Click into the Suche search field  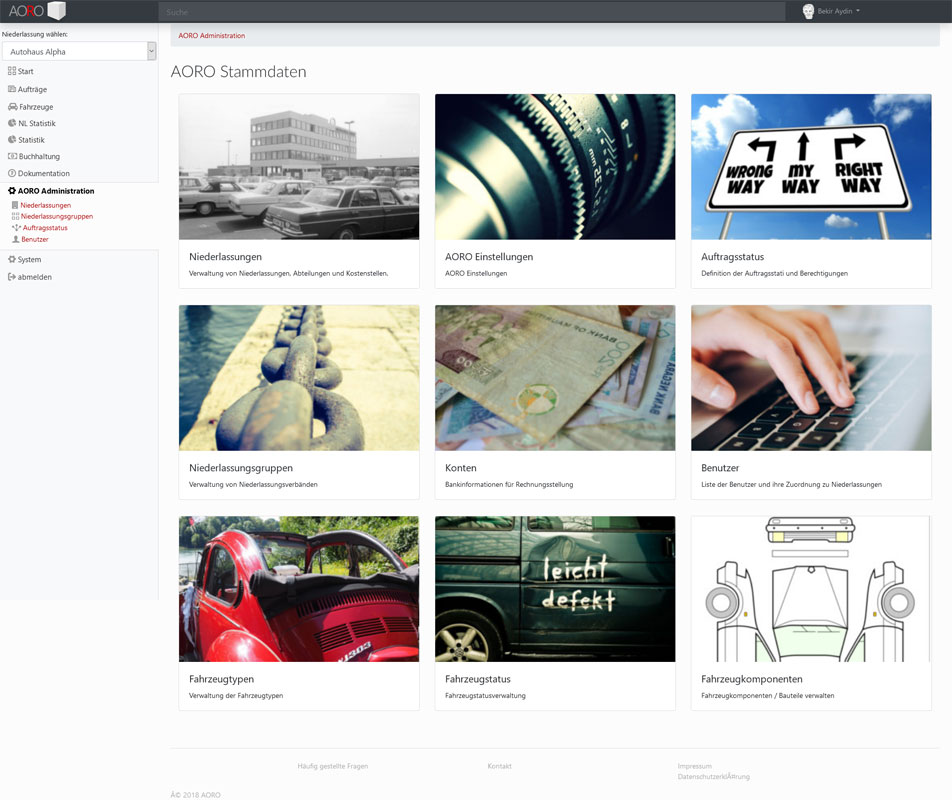click(x=470, y=11)
